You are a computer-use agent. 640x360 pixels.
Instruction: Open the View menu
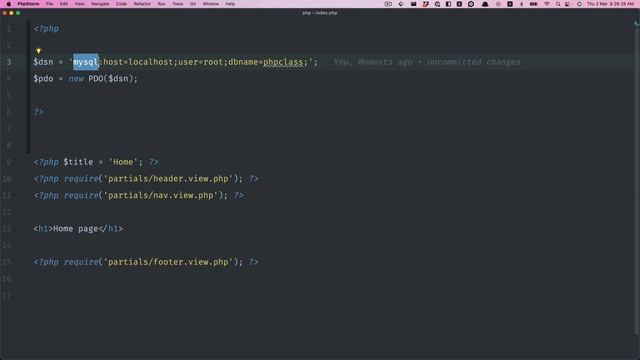pyautogui.click(x=79, y=4)
